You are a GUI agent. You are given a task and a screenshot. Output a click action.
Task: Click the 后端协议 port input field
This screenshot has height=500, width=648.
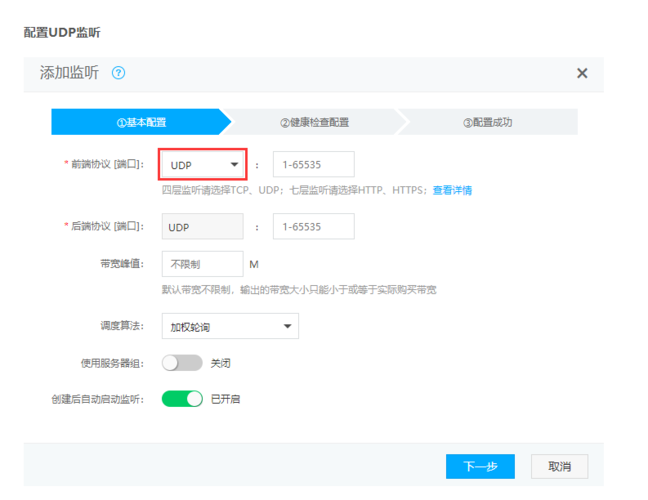click(313, 226)
